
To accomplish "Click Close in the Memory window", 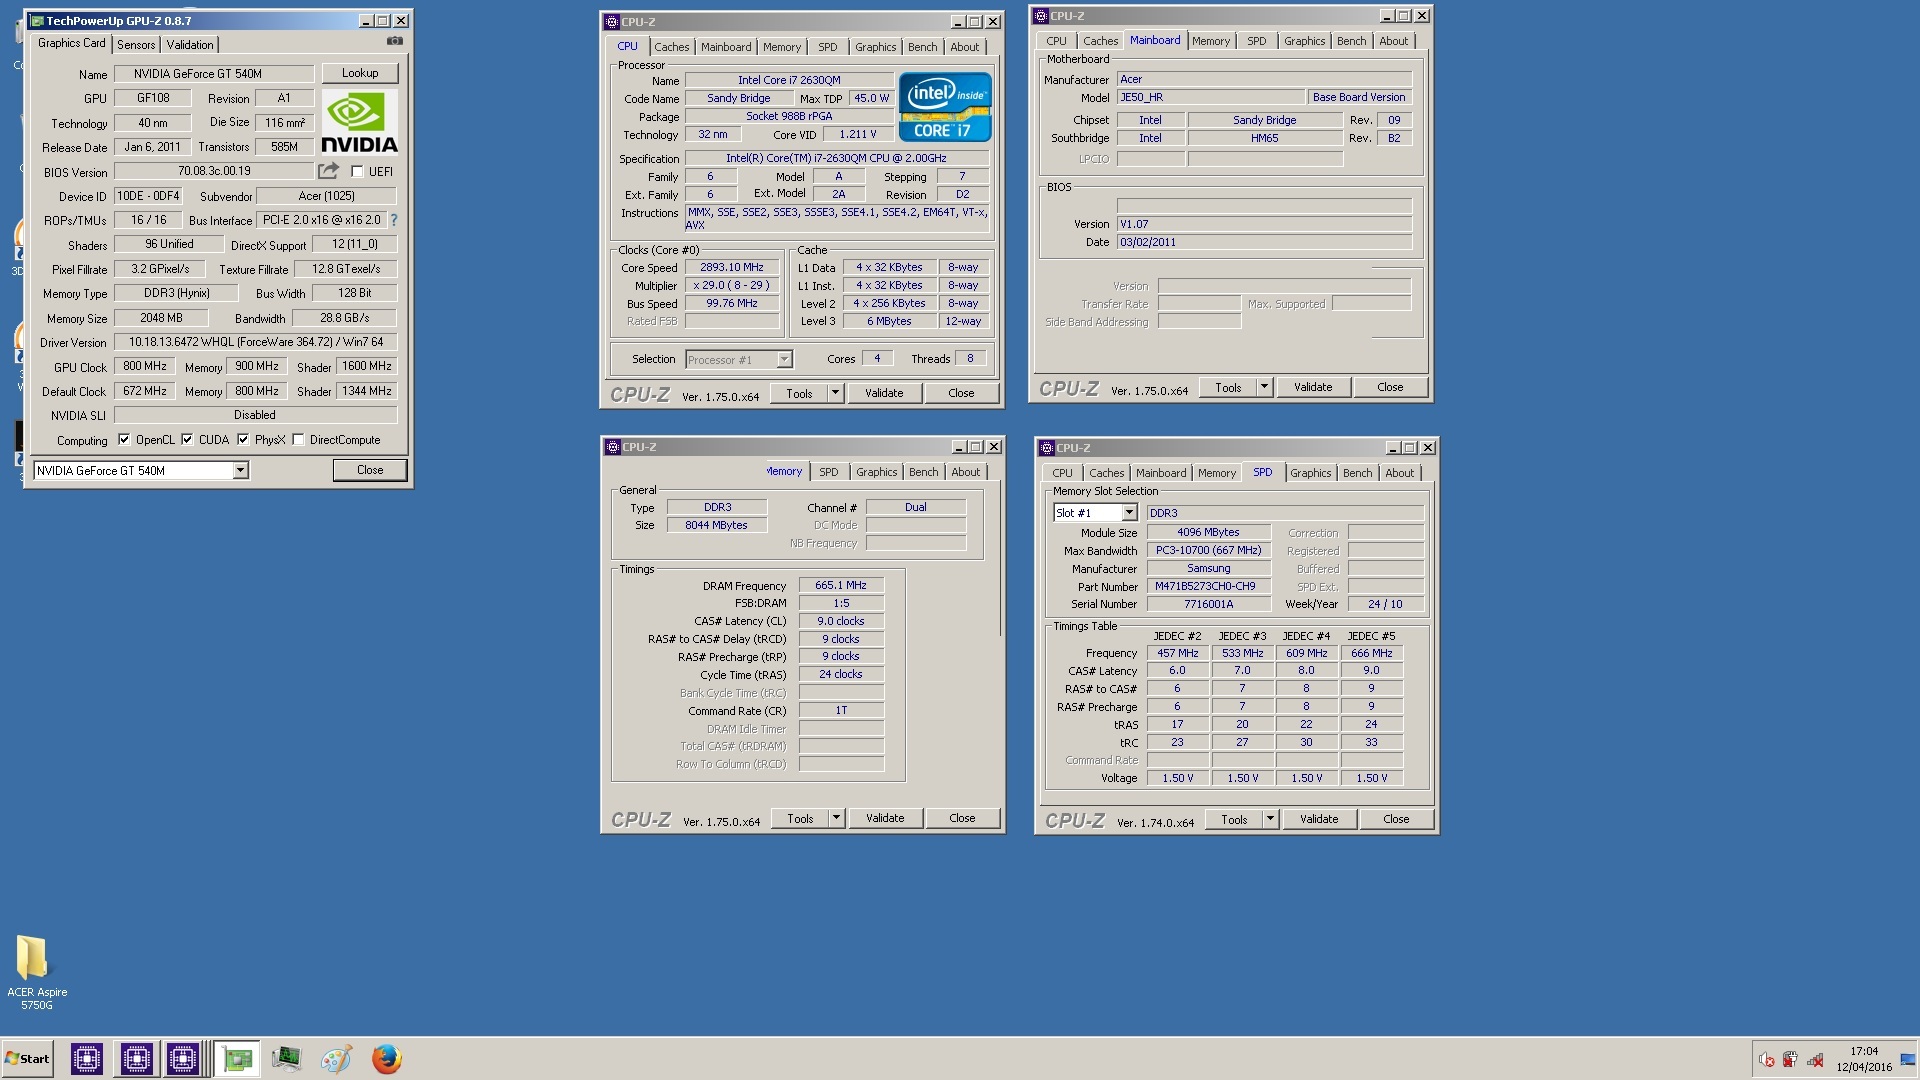I will [x=962, y=819].
